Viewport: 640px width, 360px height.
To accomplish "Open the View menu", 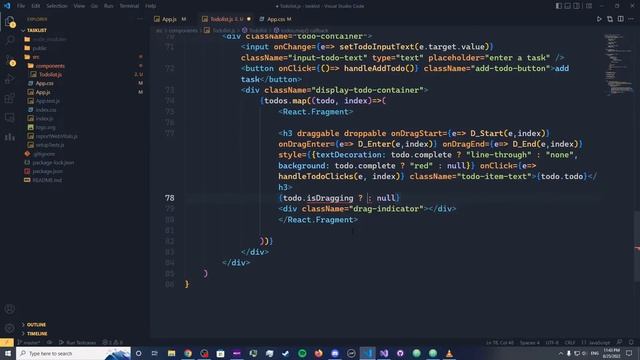I will [79, 6].
